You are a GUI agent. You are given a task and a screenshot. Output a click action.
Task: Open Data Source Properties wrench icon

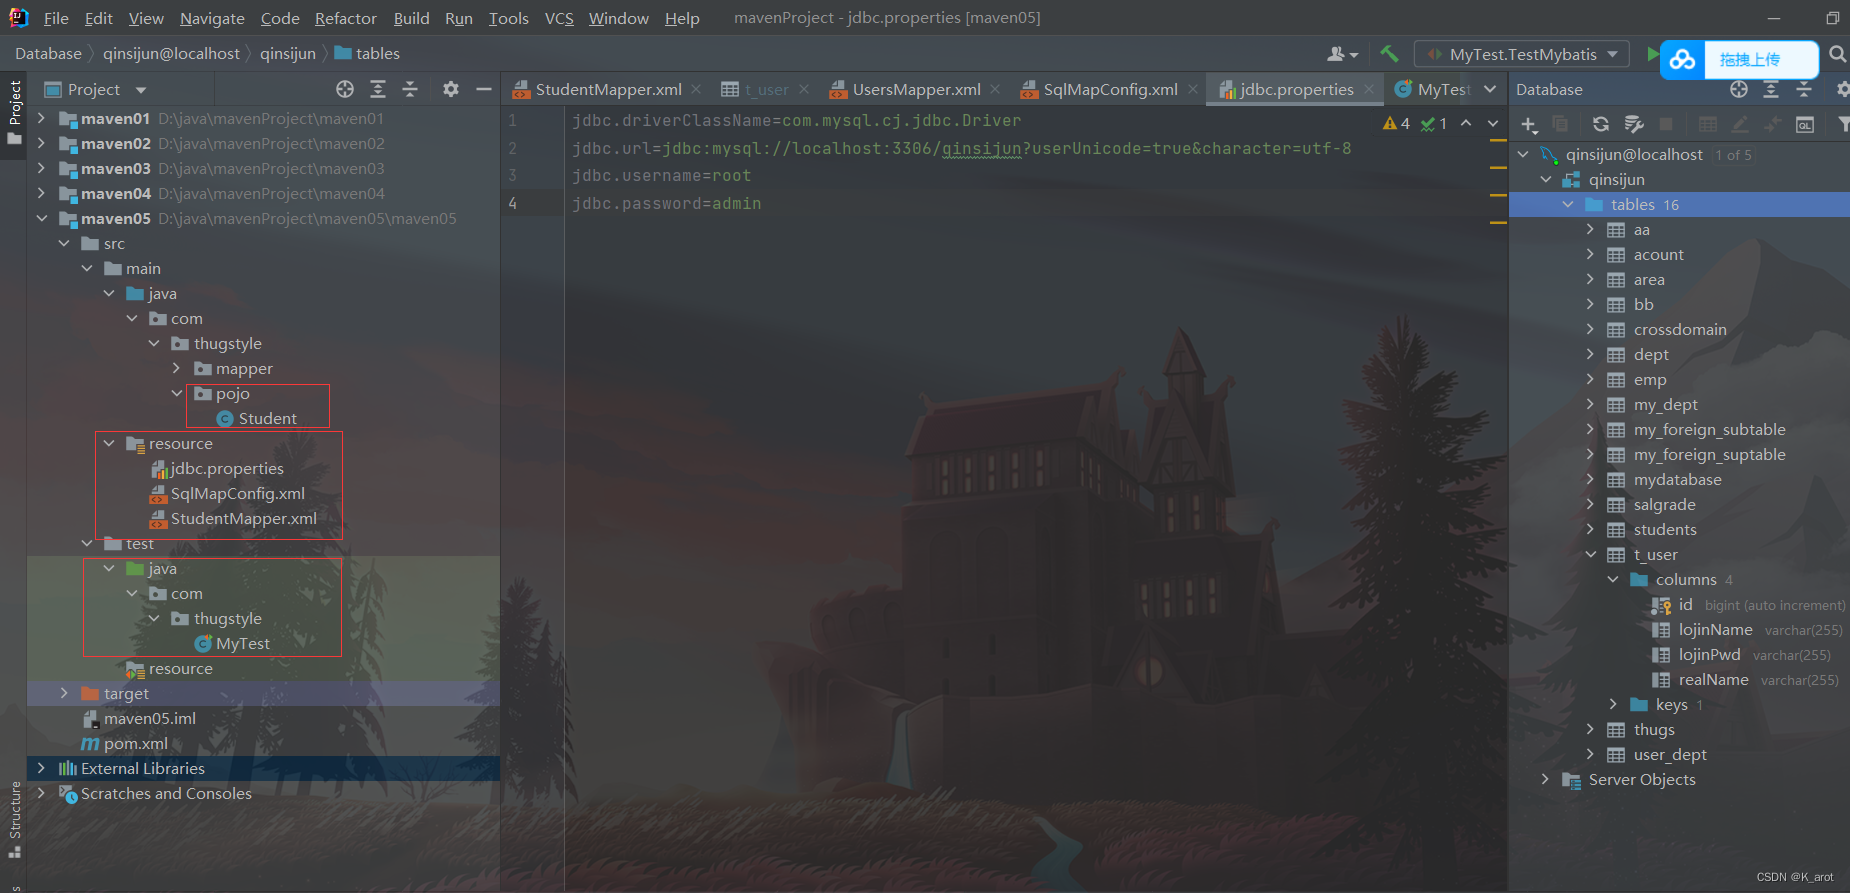tap(1634, 124)
